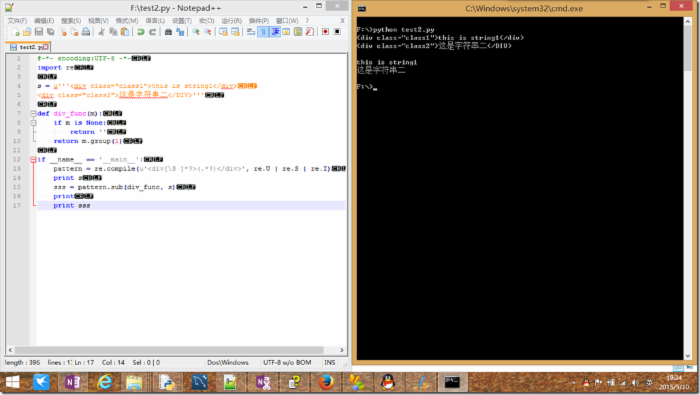Image resolution: width=700 pixels, height=395 pixels.
Task: Open the Windows Start button
Action: pos(12,383)
